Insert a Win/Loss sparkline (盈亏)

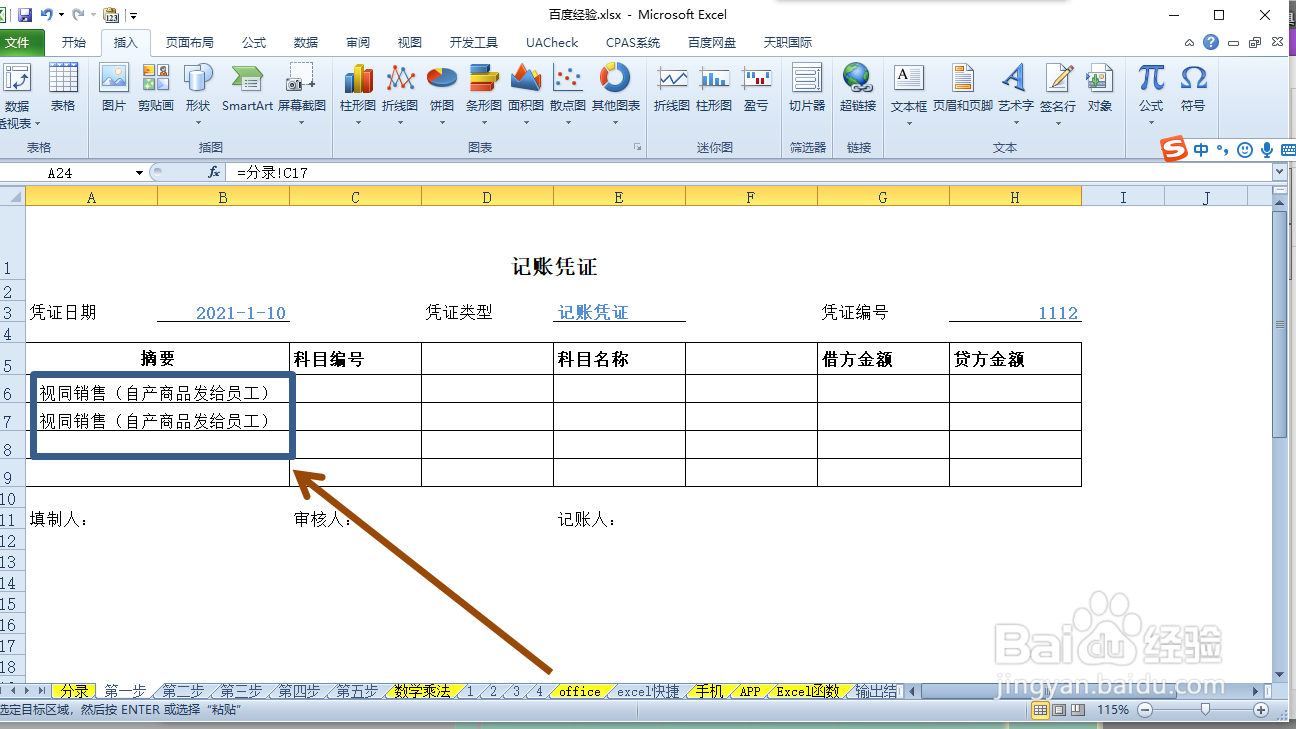756,88
